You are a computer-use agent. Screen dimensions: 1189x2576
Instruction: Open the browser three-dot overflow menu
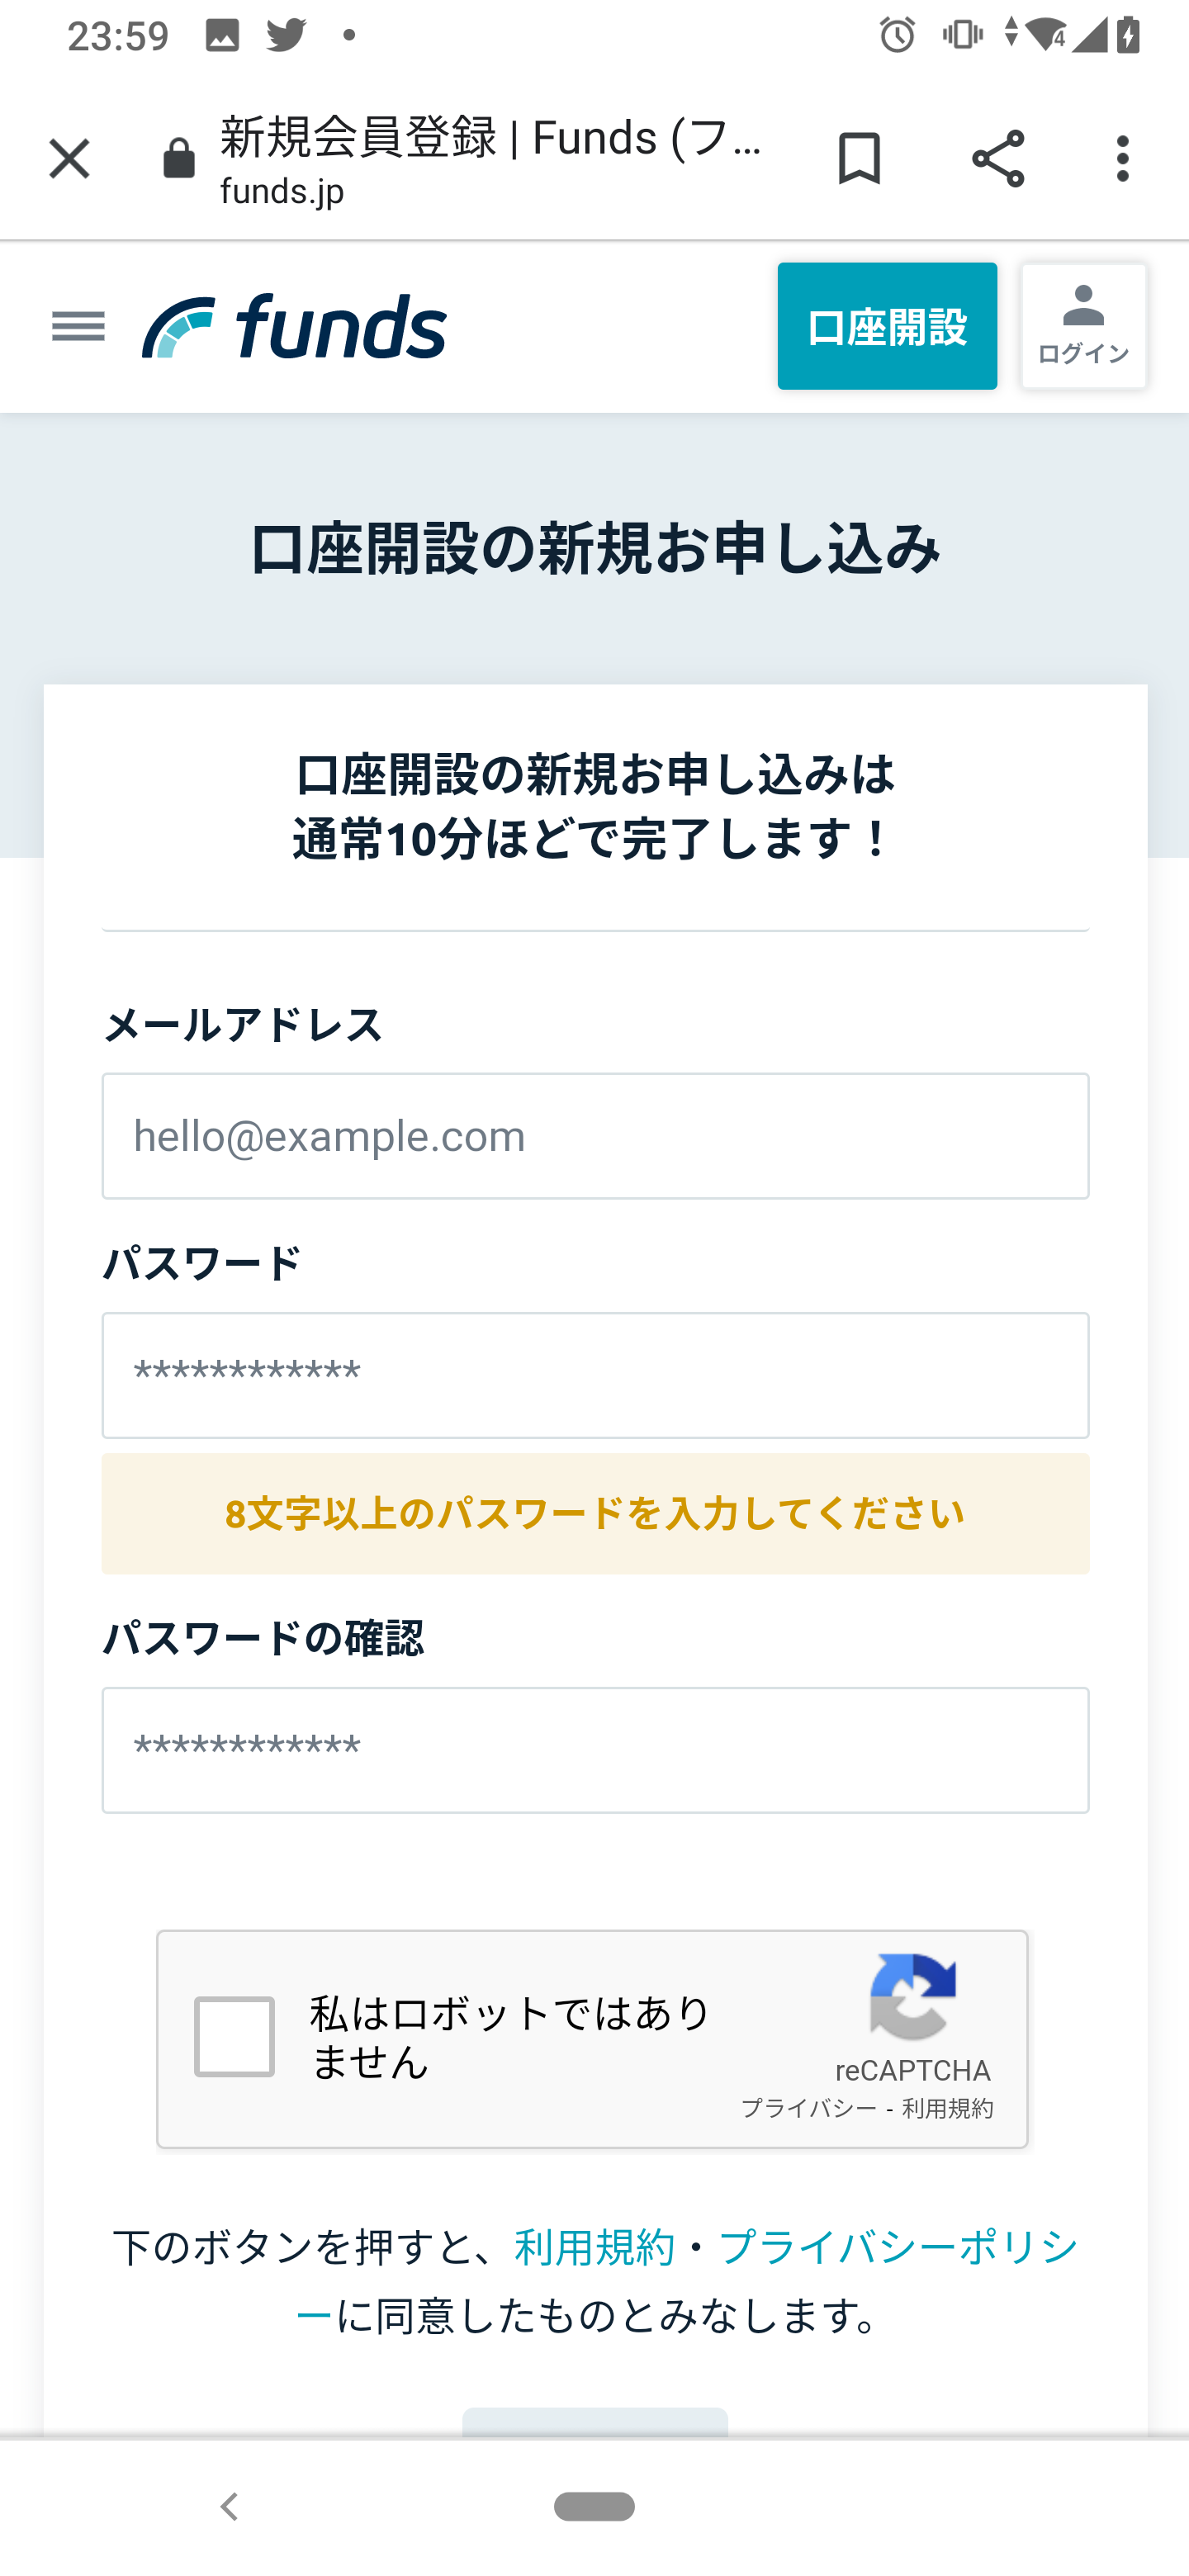pos(1123,159)
